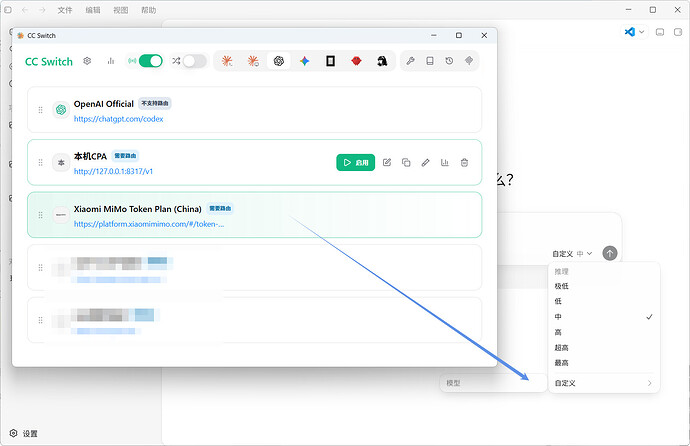Screen dimensions: 690x446
Task: Open the platform.xiaomimimo.com link
Action: click(149, 224)
